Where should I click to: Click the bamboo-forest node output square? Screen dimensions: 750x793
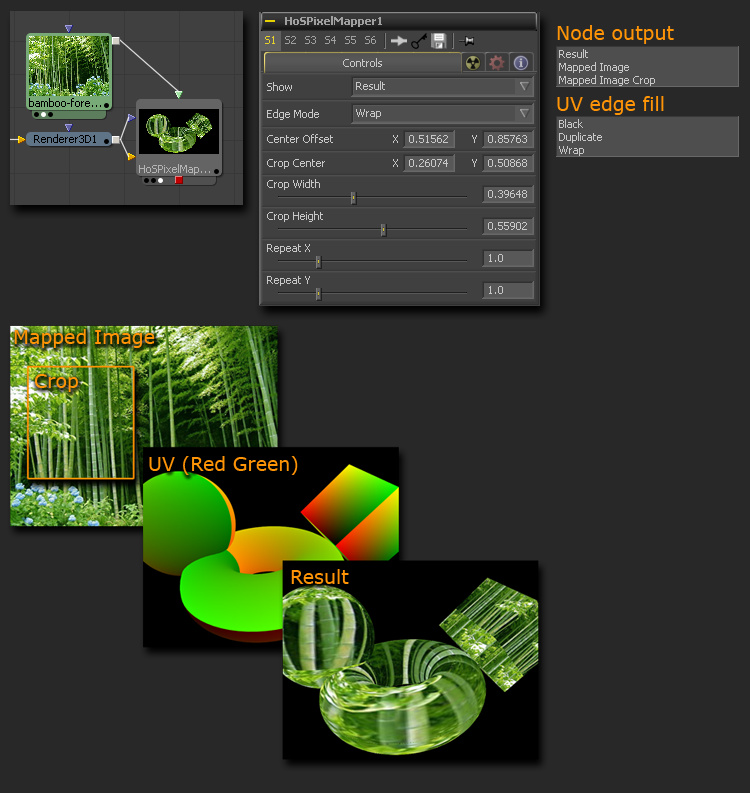pos(116,41)
